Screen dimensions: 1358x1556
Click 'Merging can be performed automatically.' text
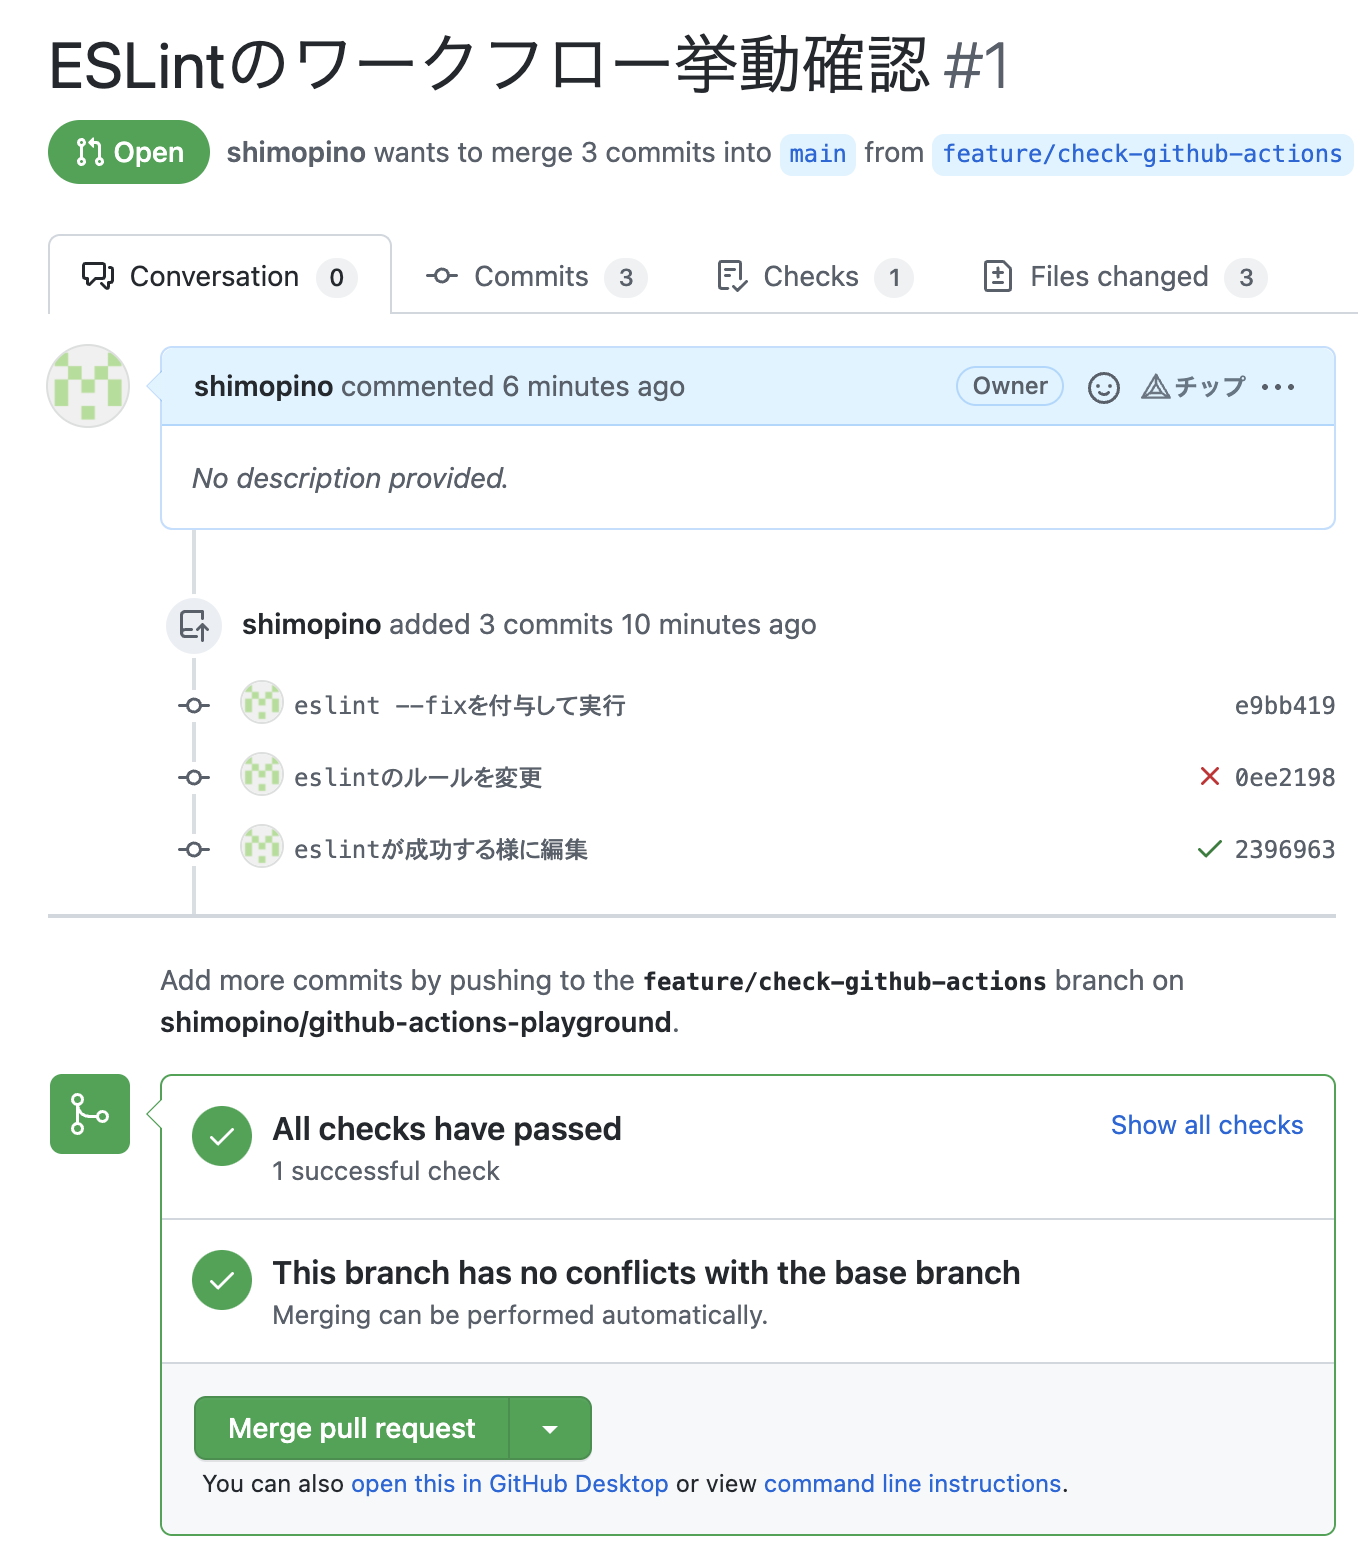point(520,1315)
